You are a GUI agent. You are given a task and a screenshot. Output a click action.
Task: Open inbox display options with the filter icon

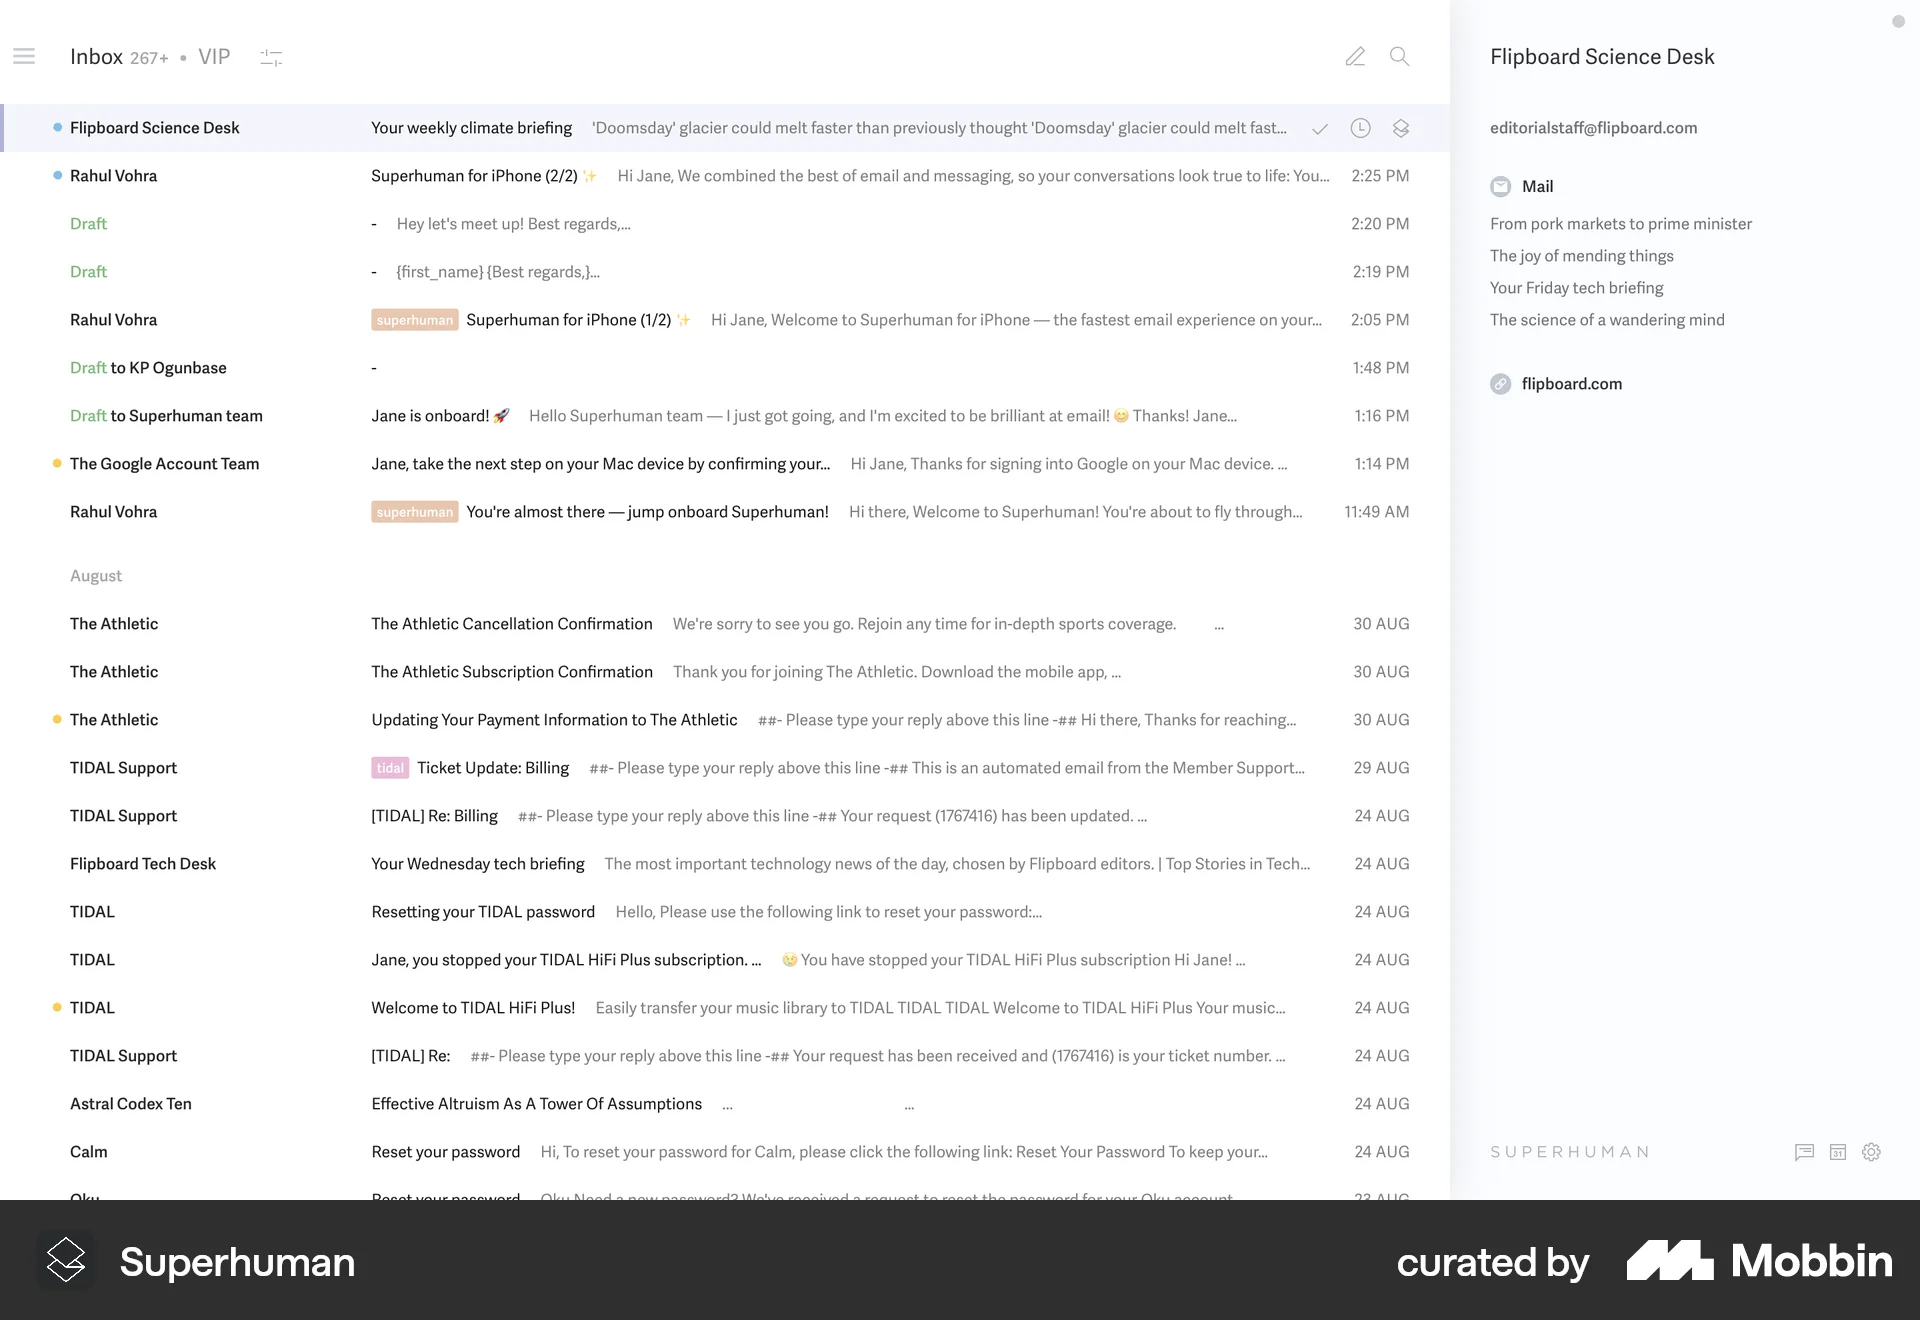click(271, 57)
